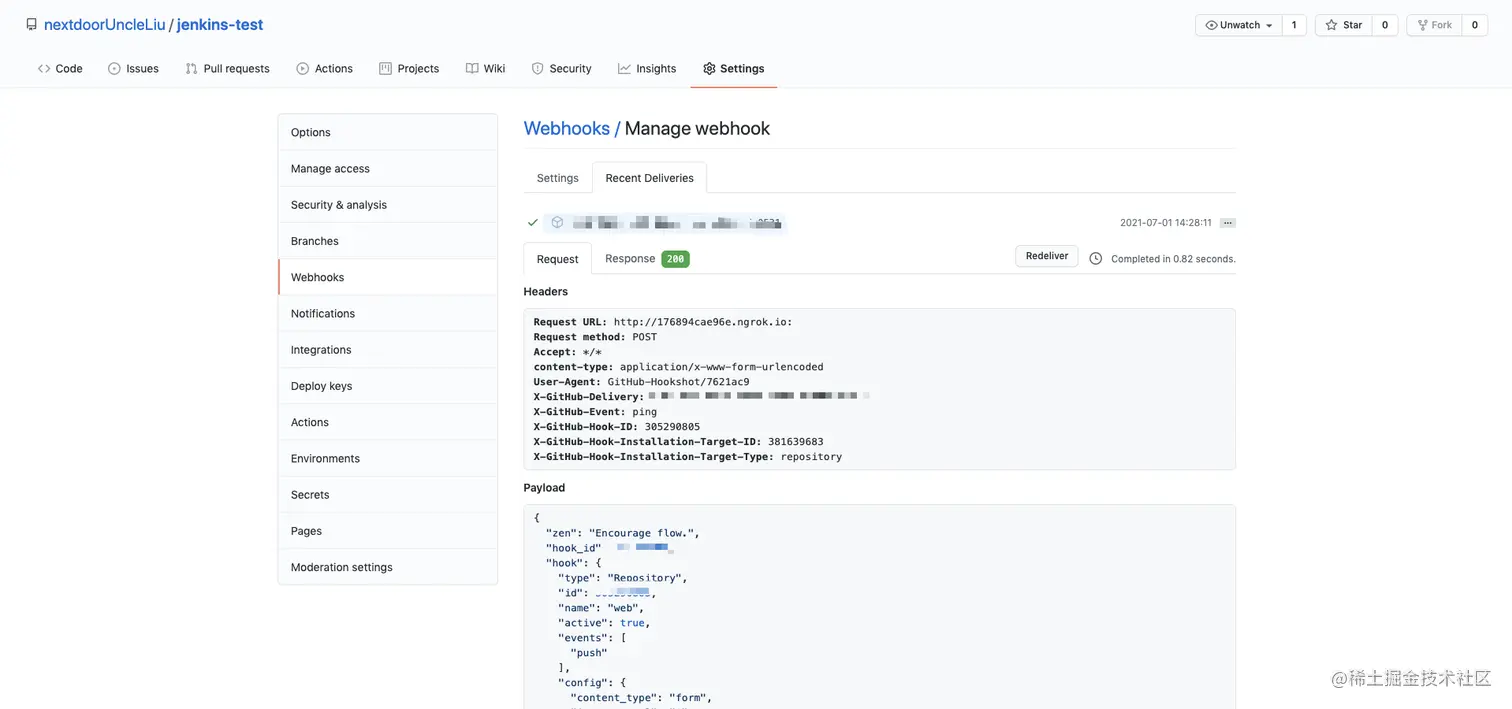Switch to the Request tab
1512x709 pixels.
(x=557, y=259)
